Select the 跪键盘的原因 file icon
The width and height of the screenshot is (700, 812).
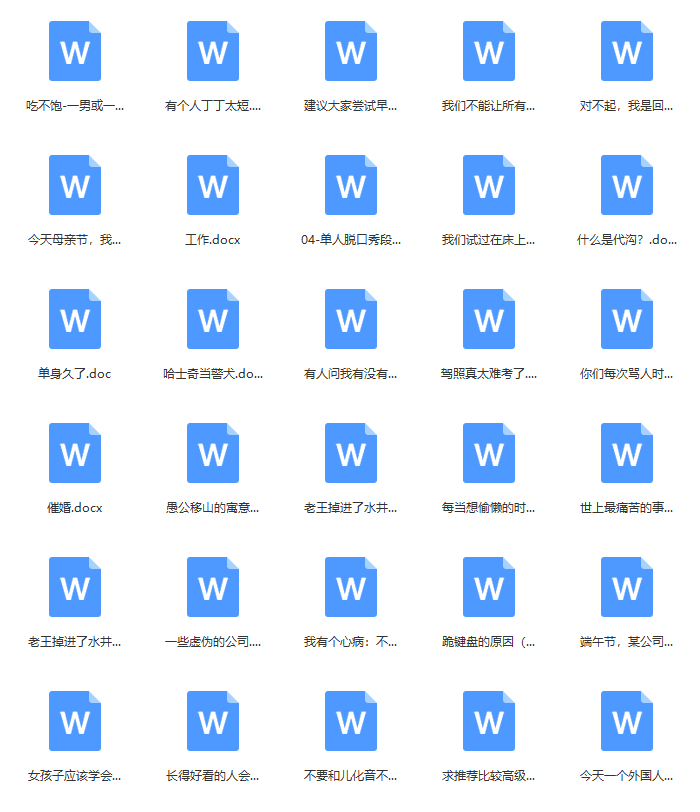click(489, 587)
